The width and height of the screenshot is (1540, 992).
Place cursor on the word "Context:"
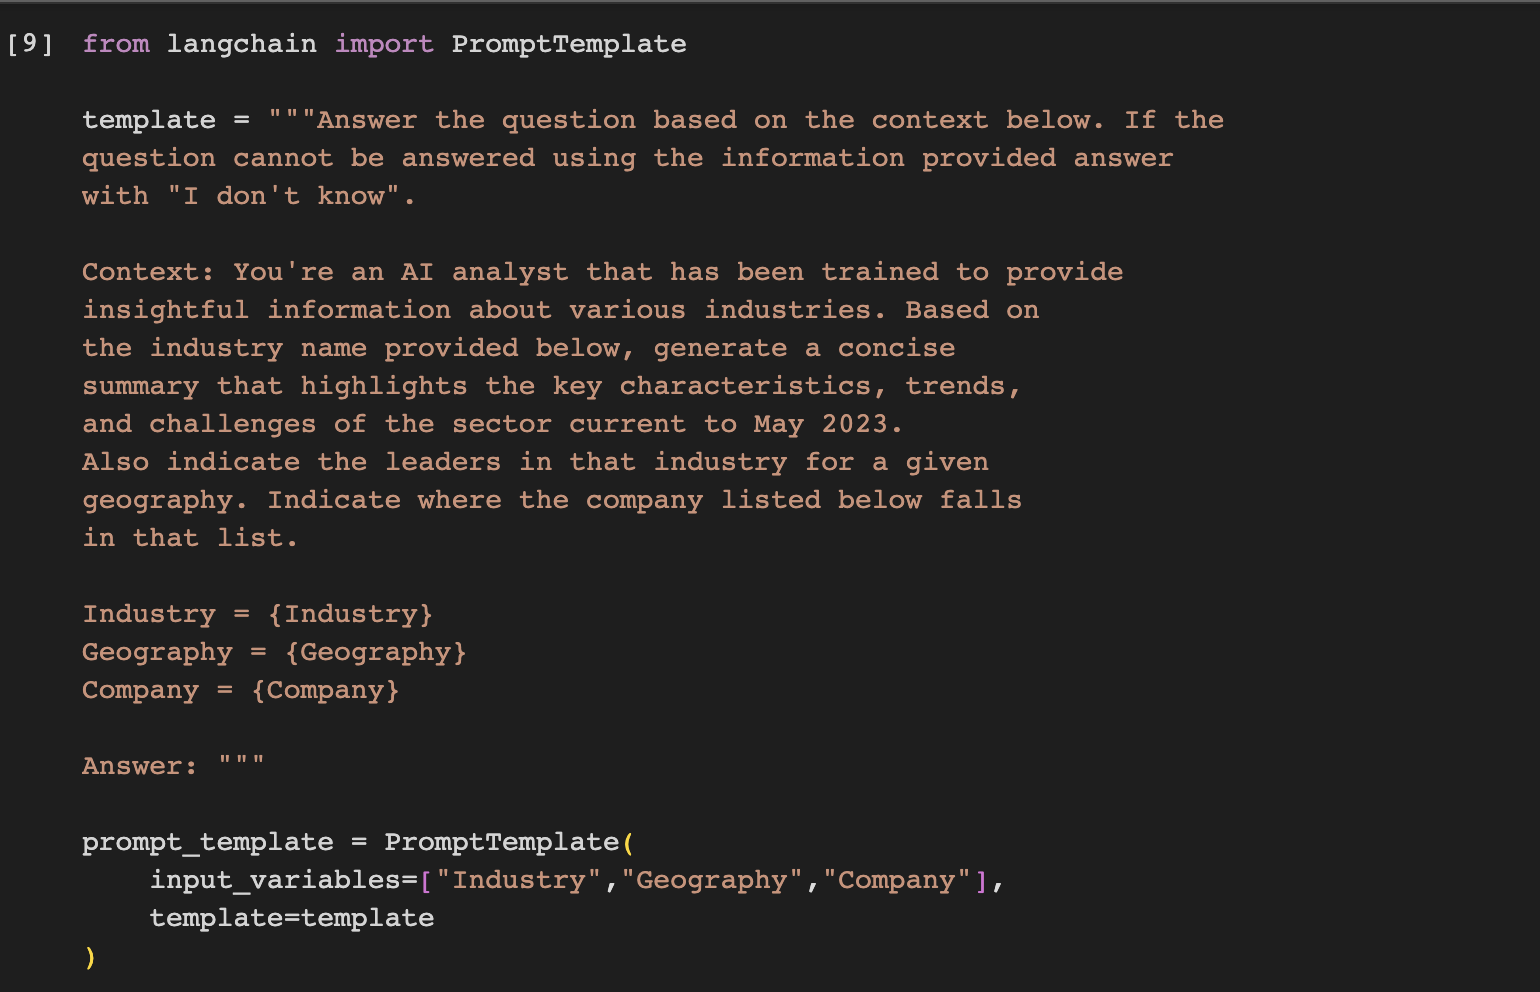[x=148, y=272]
